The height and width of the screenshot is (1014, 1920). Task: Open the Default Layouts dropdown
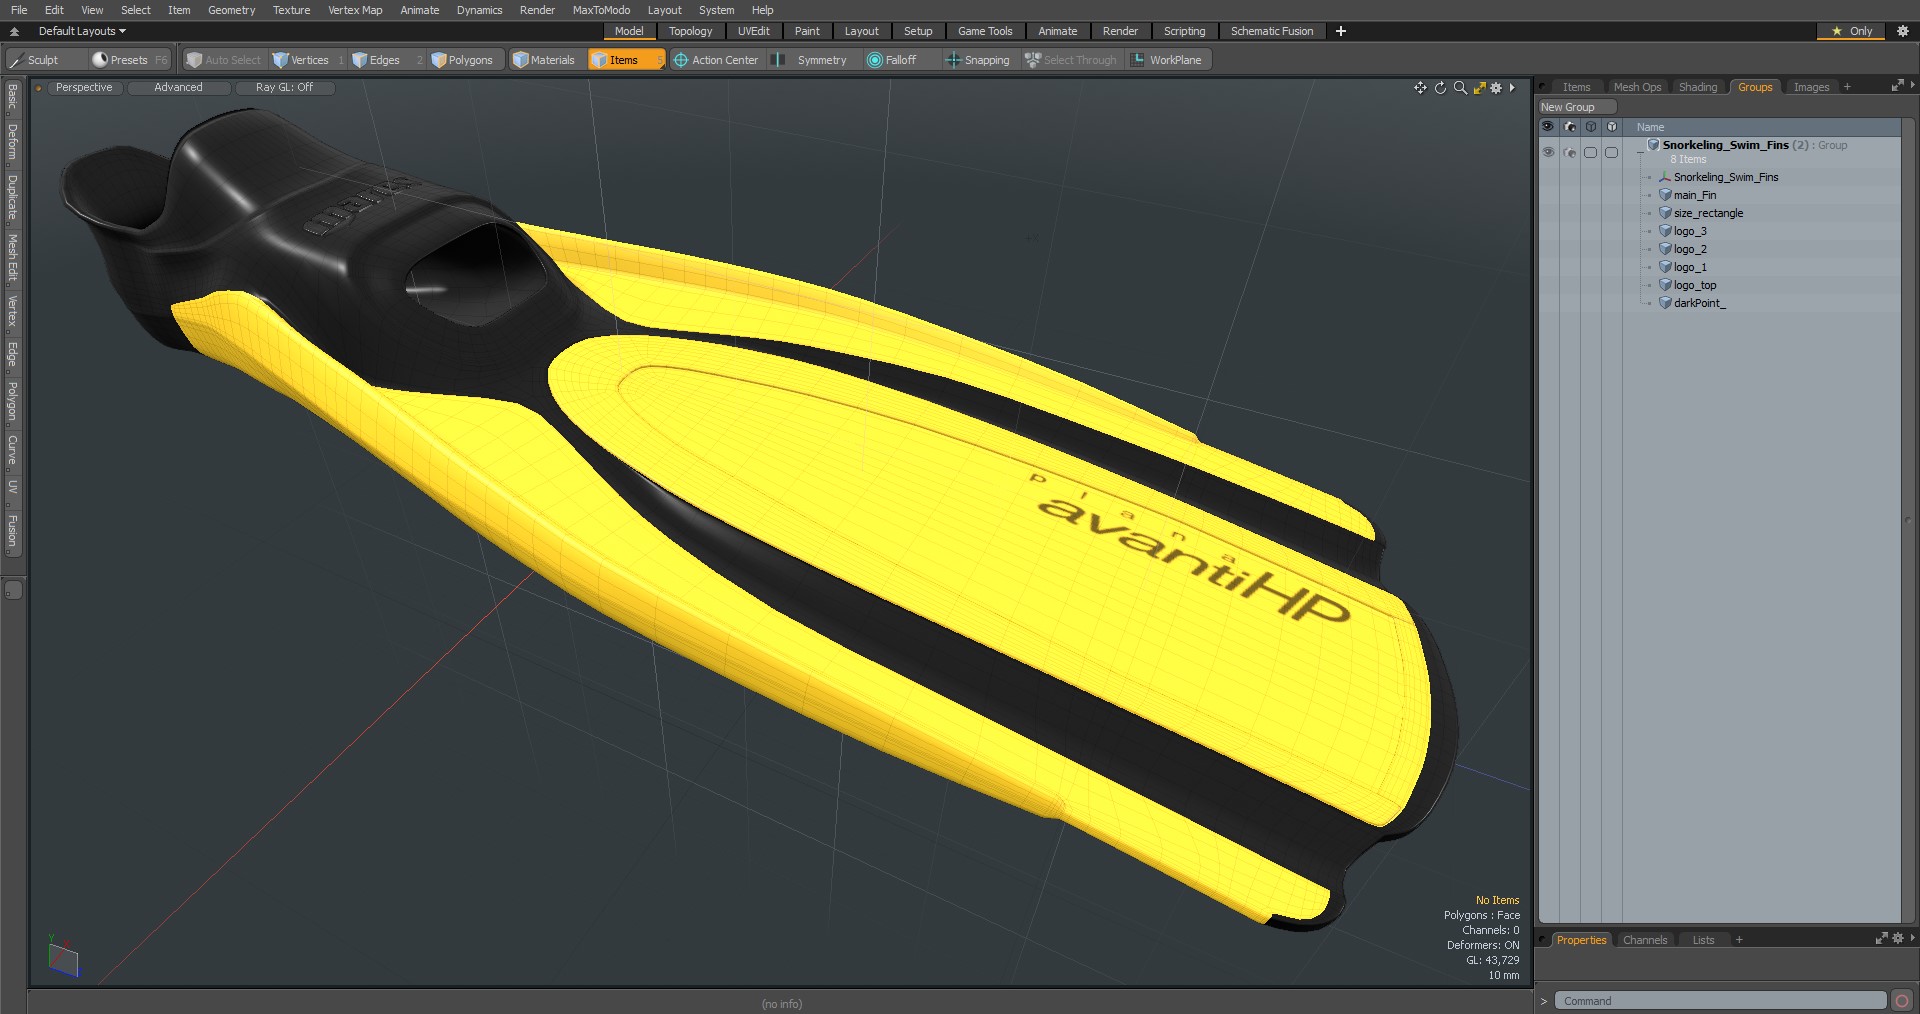82,31
